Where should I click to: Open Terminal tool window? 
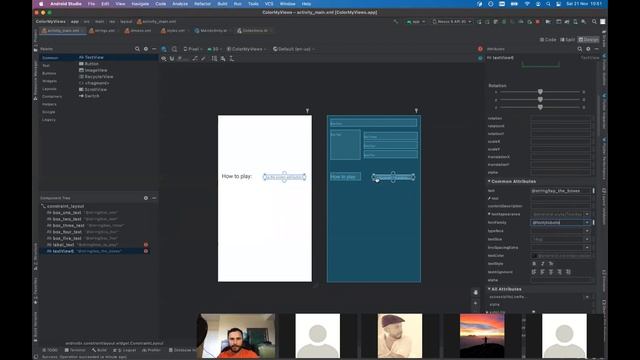(75, 350)
